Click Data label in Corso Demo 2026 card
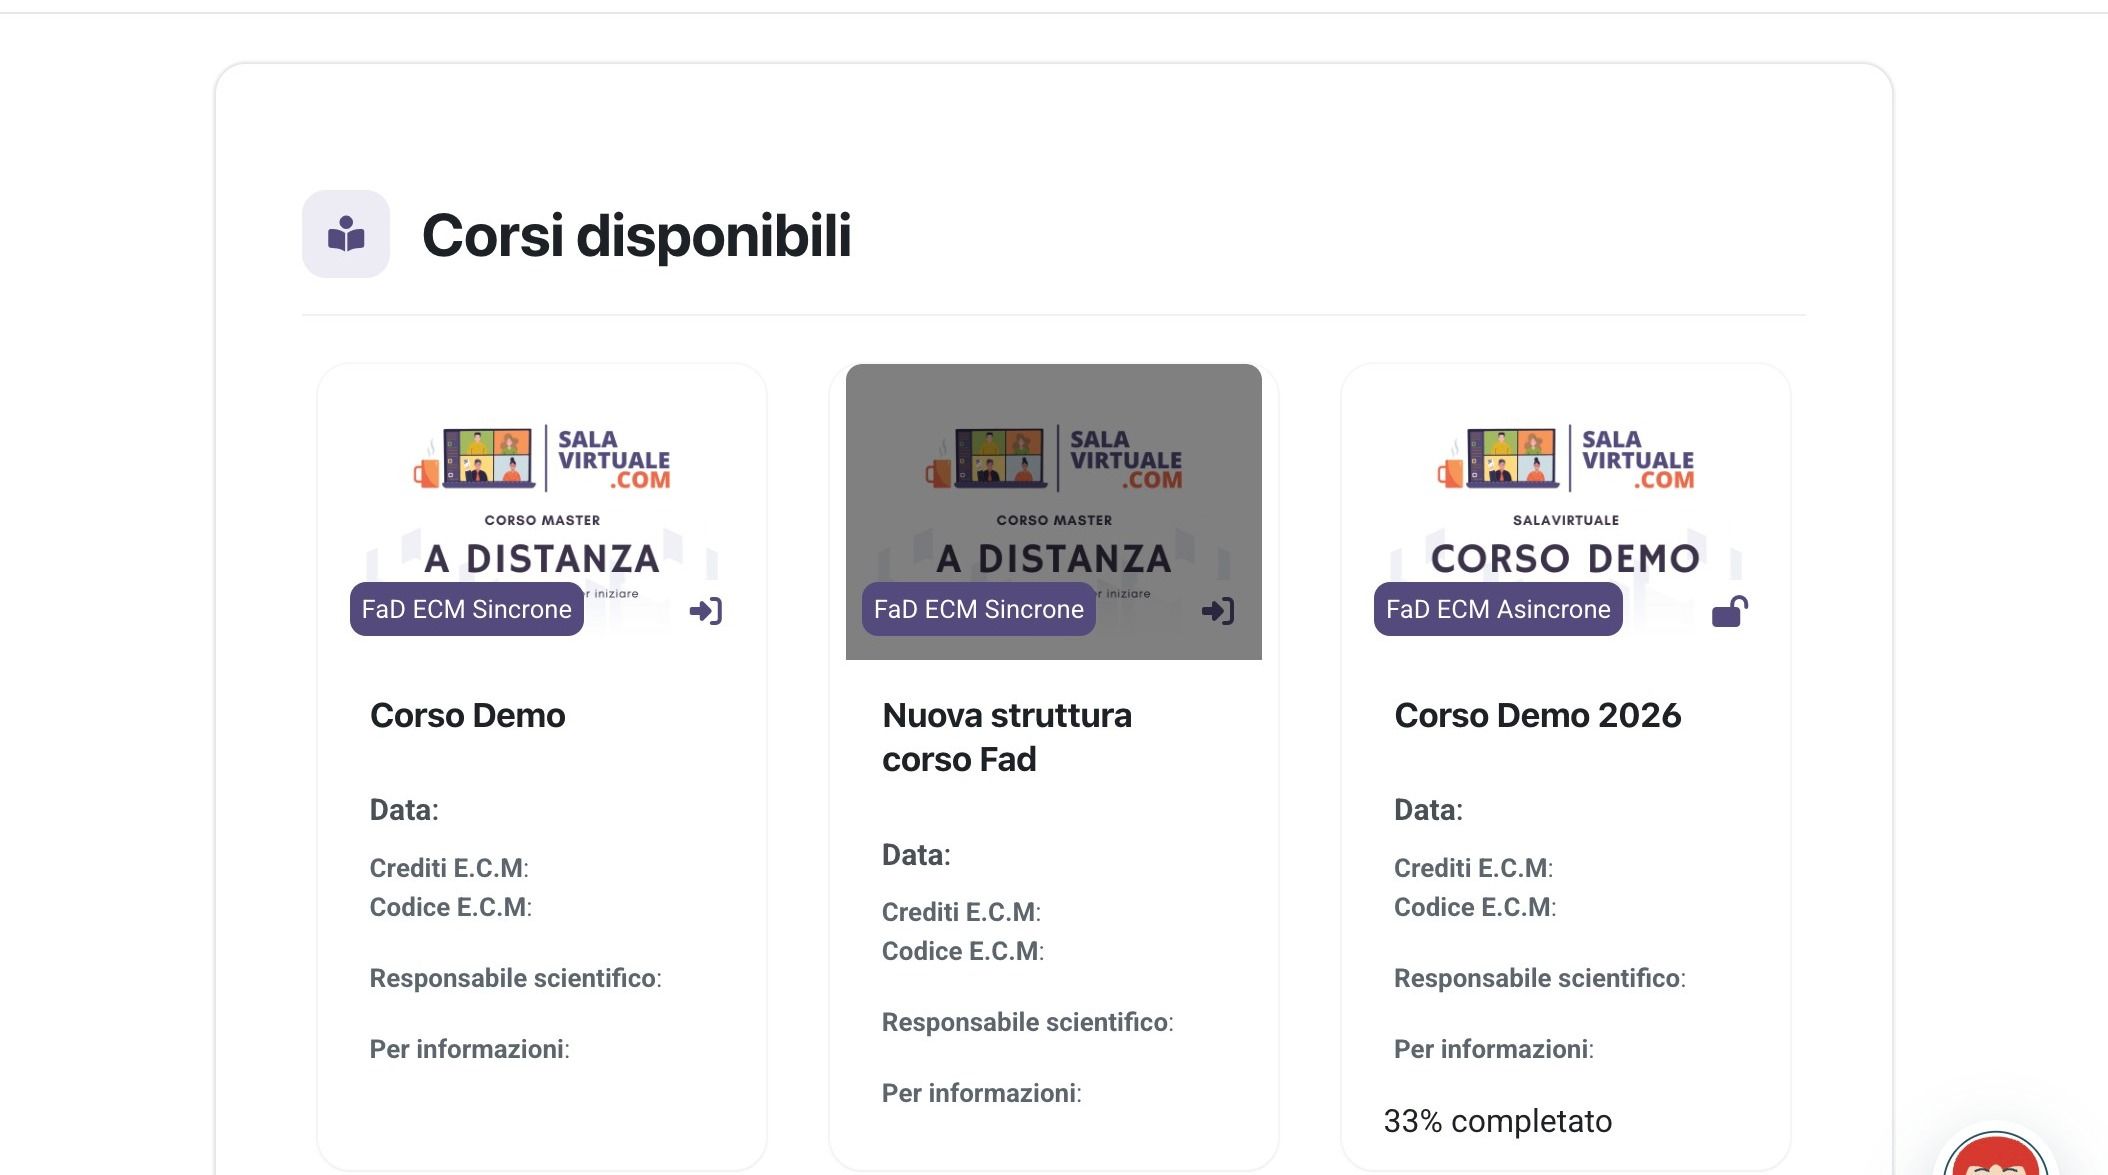Viewport: 2108px width, 1175px height. click(1428, 810)
